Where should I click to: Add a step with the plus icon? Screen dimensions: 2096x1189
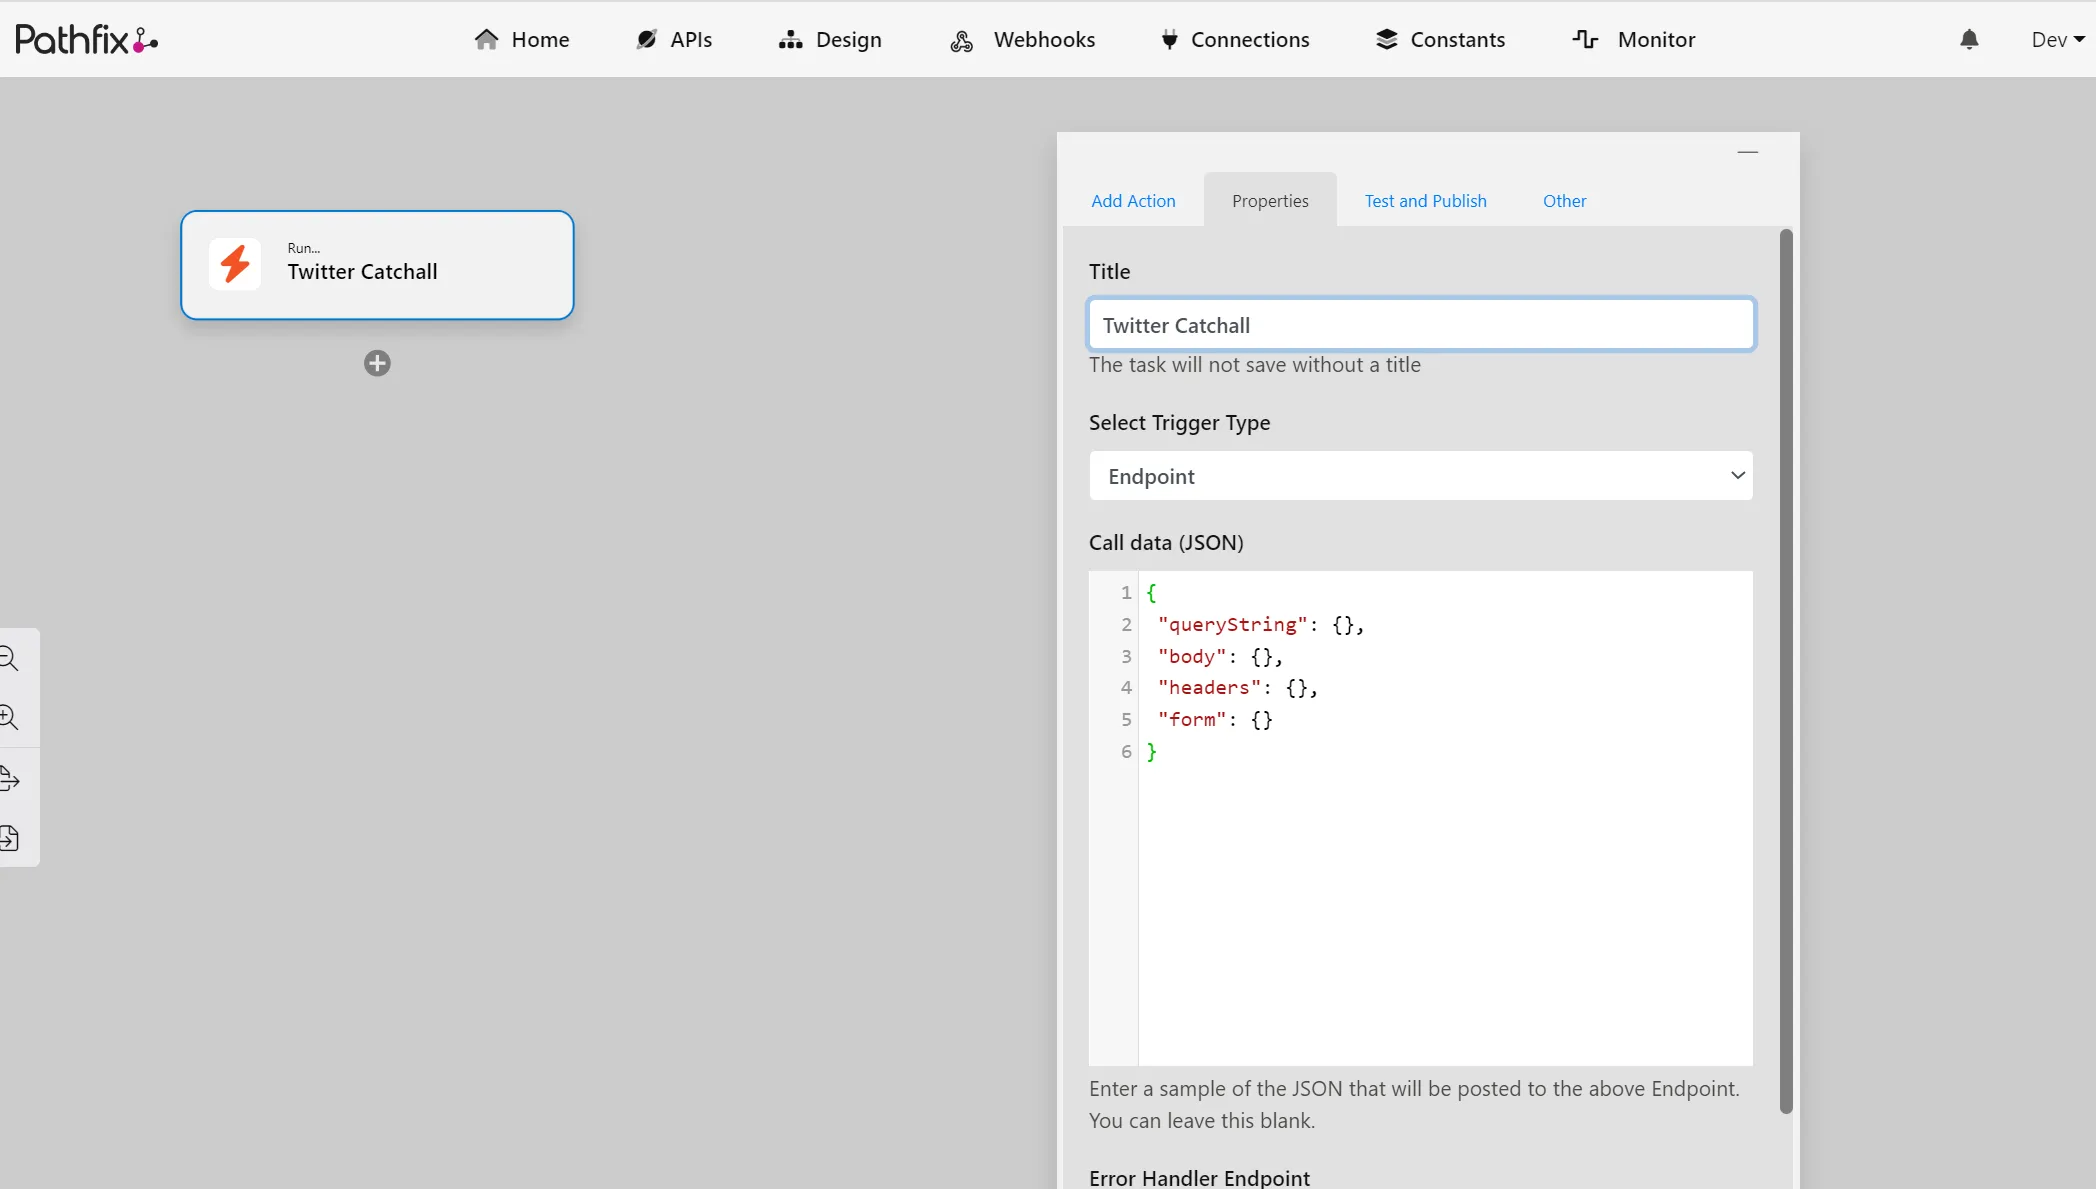pos(377,363)
